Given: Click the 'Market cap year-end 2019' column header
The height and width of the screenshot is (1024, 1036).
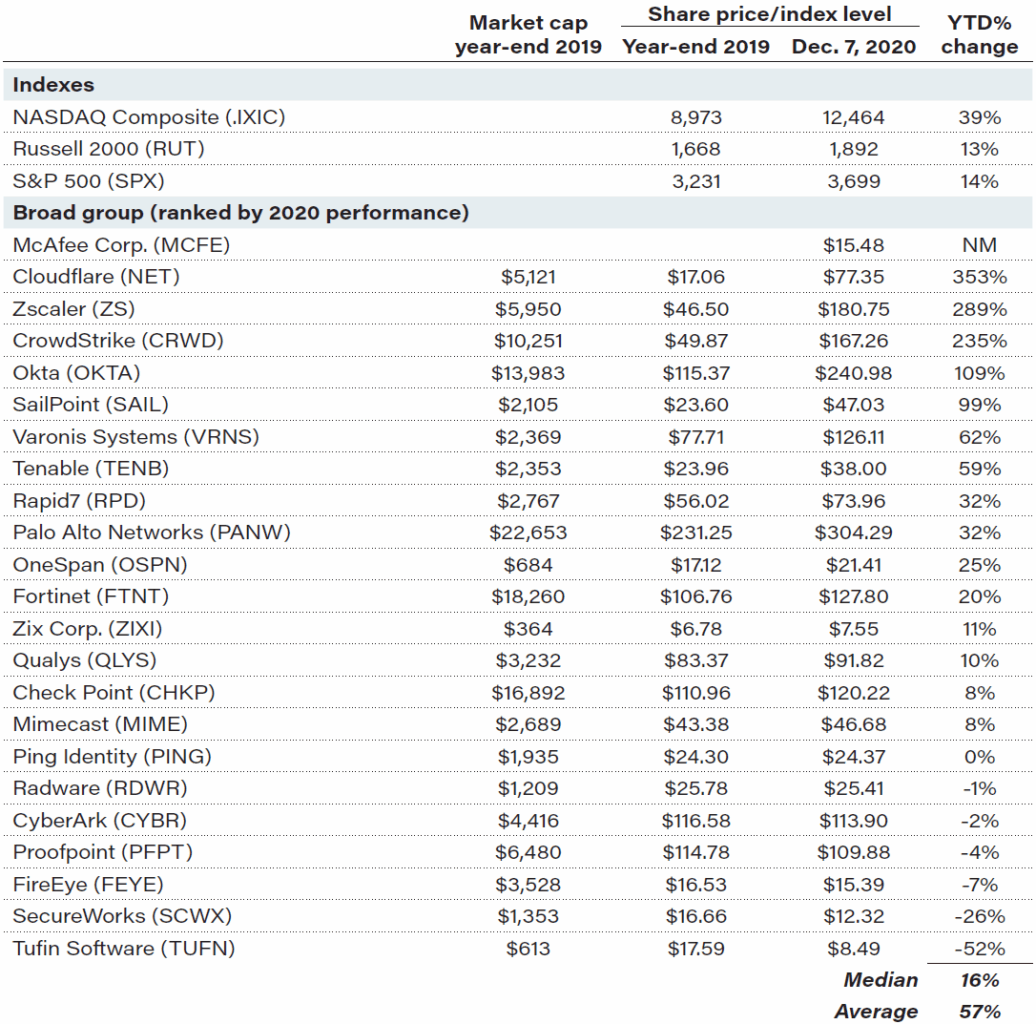Looking at the screenshot, I should [528, 35].
